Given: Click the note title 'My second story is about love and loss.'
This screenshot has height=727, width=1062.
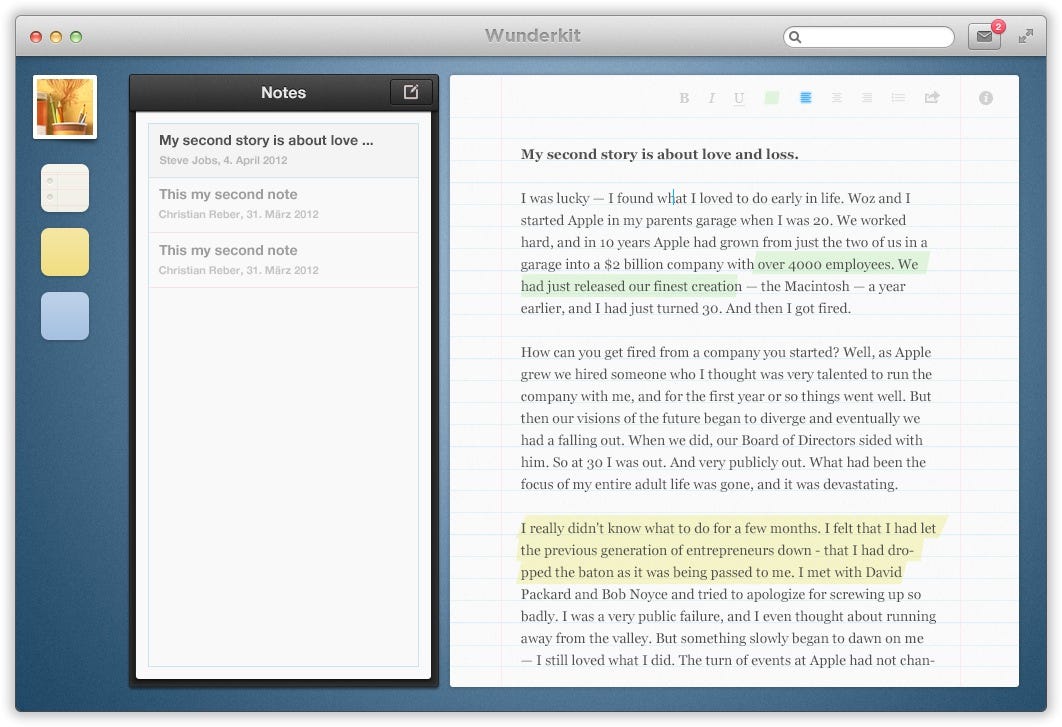Looking at the screenshot, I should [659, 154].
